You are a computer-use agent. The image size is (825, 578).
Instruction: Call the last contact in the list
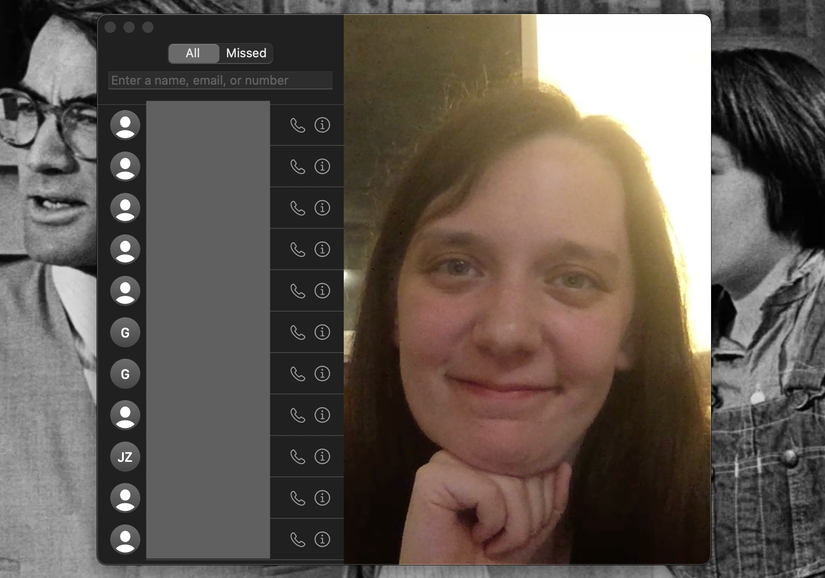pos(297,539)
